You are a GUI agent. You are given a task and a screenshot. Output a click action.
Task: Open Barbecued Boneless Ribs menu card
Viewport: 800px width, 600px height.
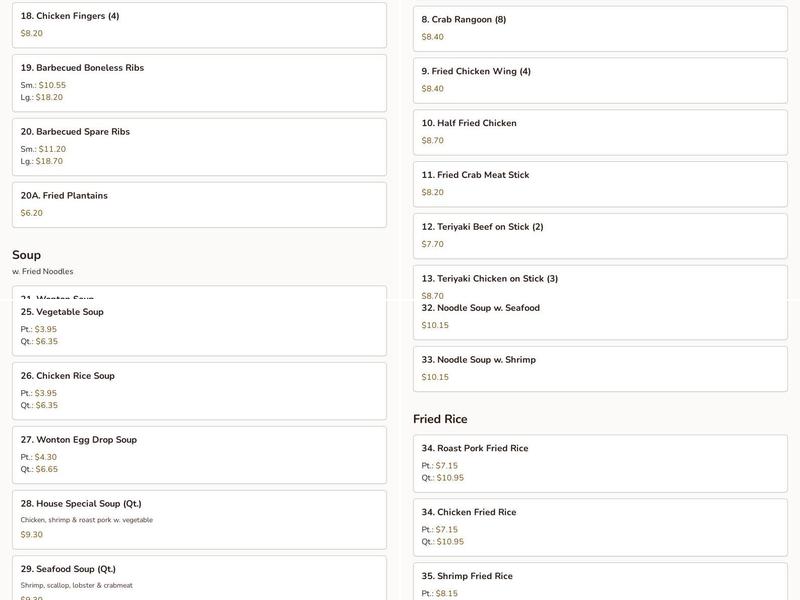coord(199,83)
